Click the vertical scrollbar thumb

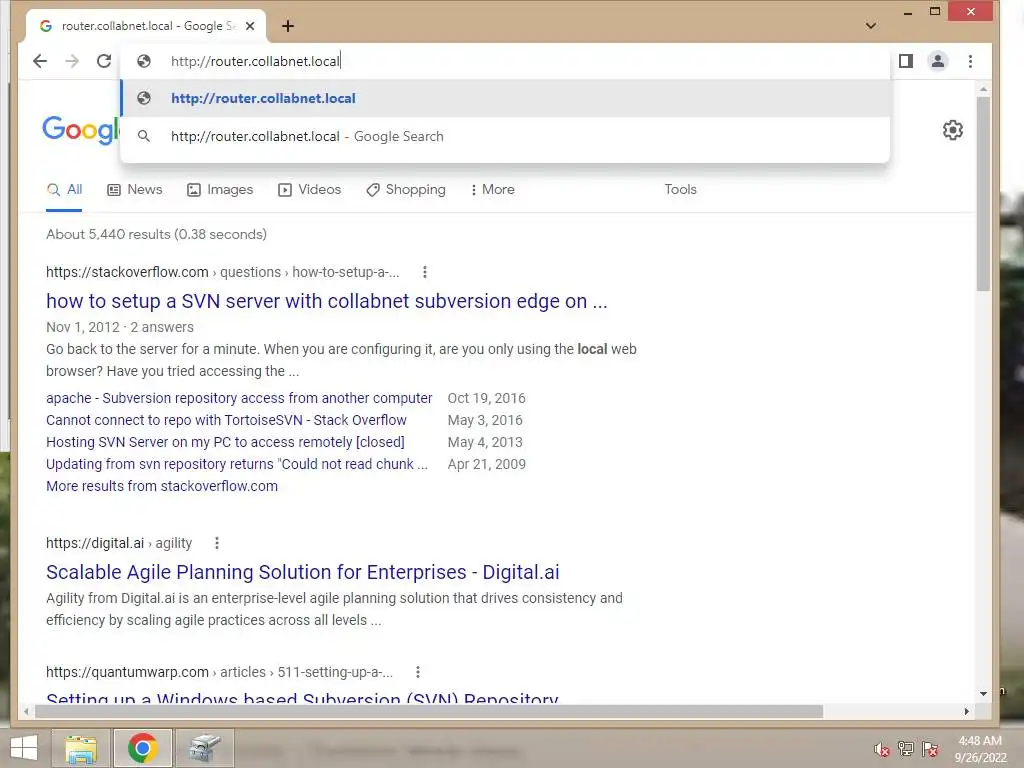(983, 194)
